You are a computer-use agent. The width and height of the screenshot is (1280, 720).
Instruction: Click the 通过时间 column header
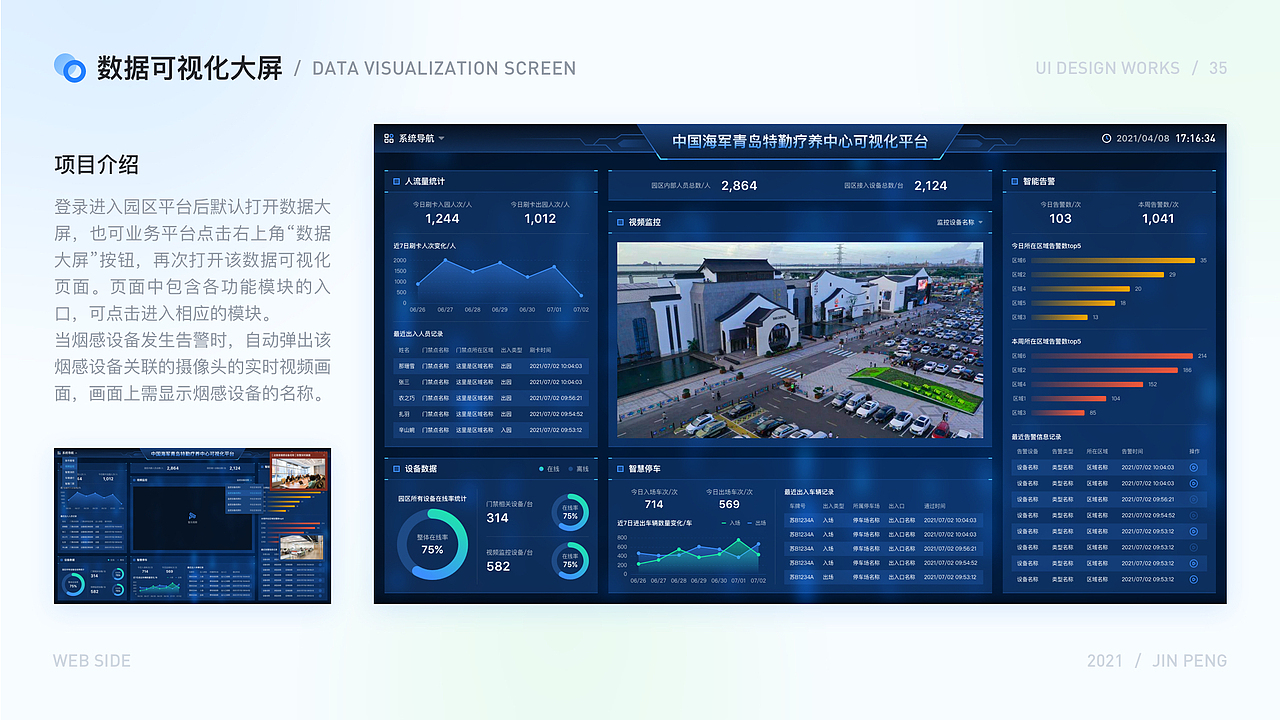tap(935, 506)
